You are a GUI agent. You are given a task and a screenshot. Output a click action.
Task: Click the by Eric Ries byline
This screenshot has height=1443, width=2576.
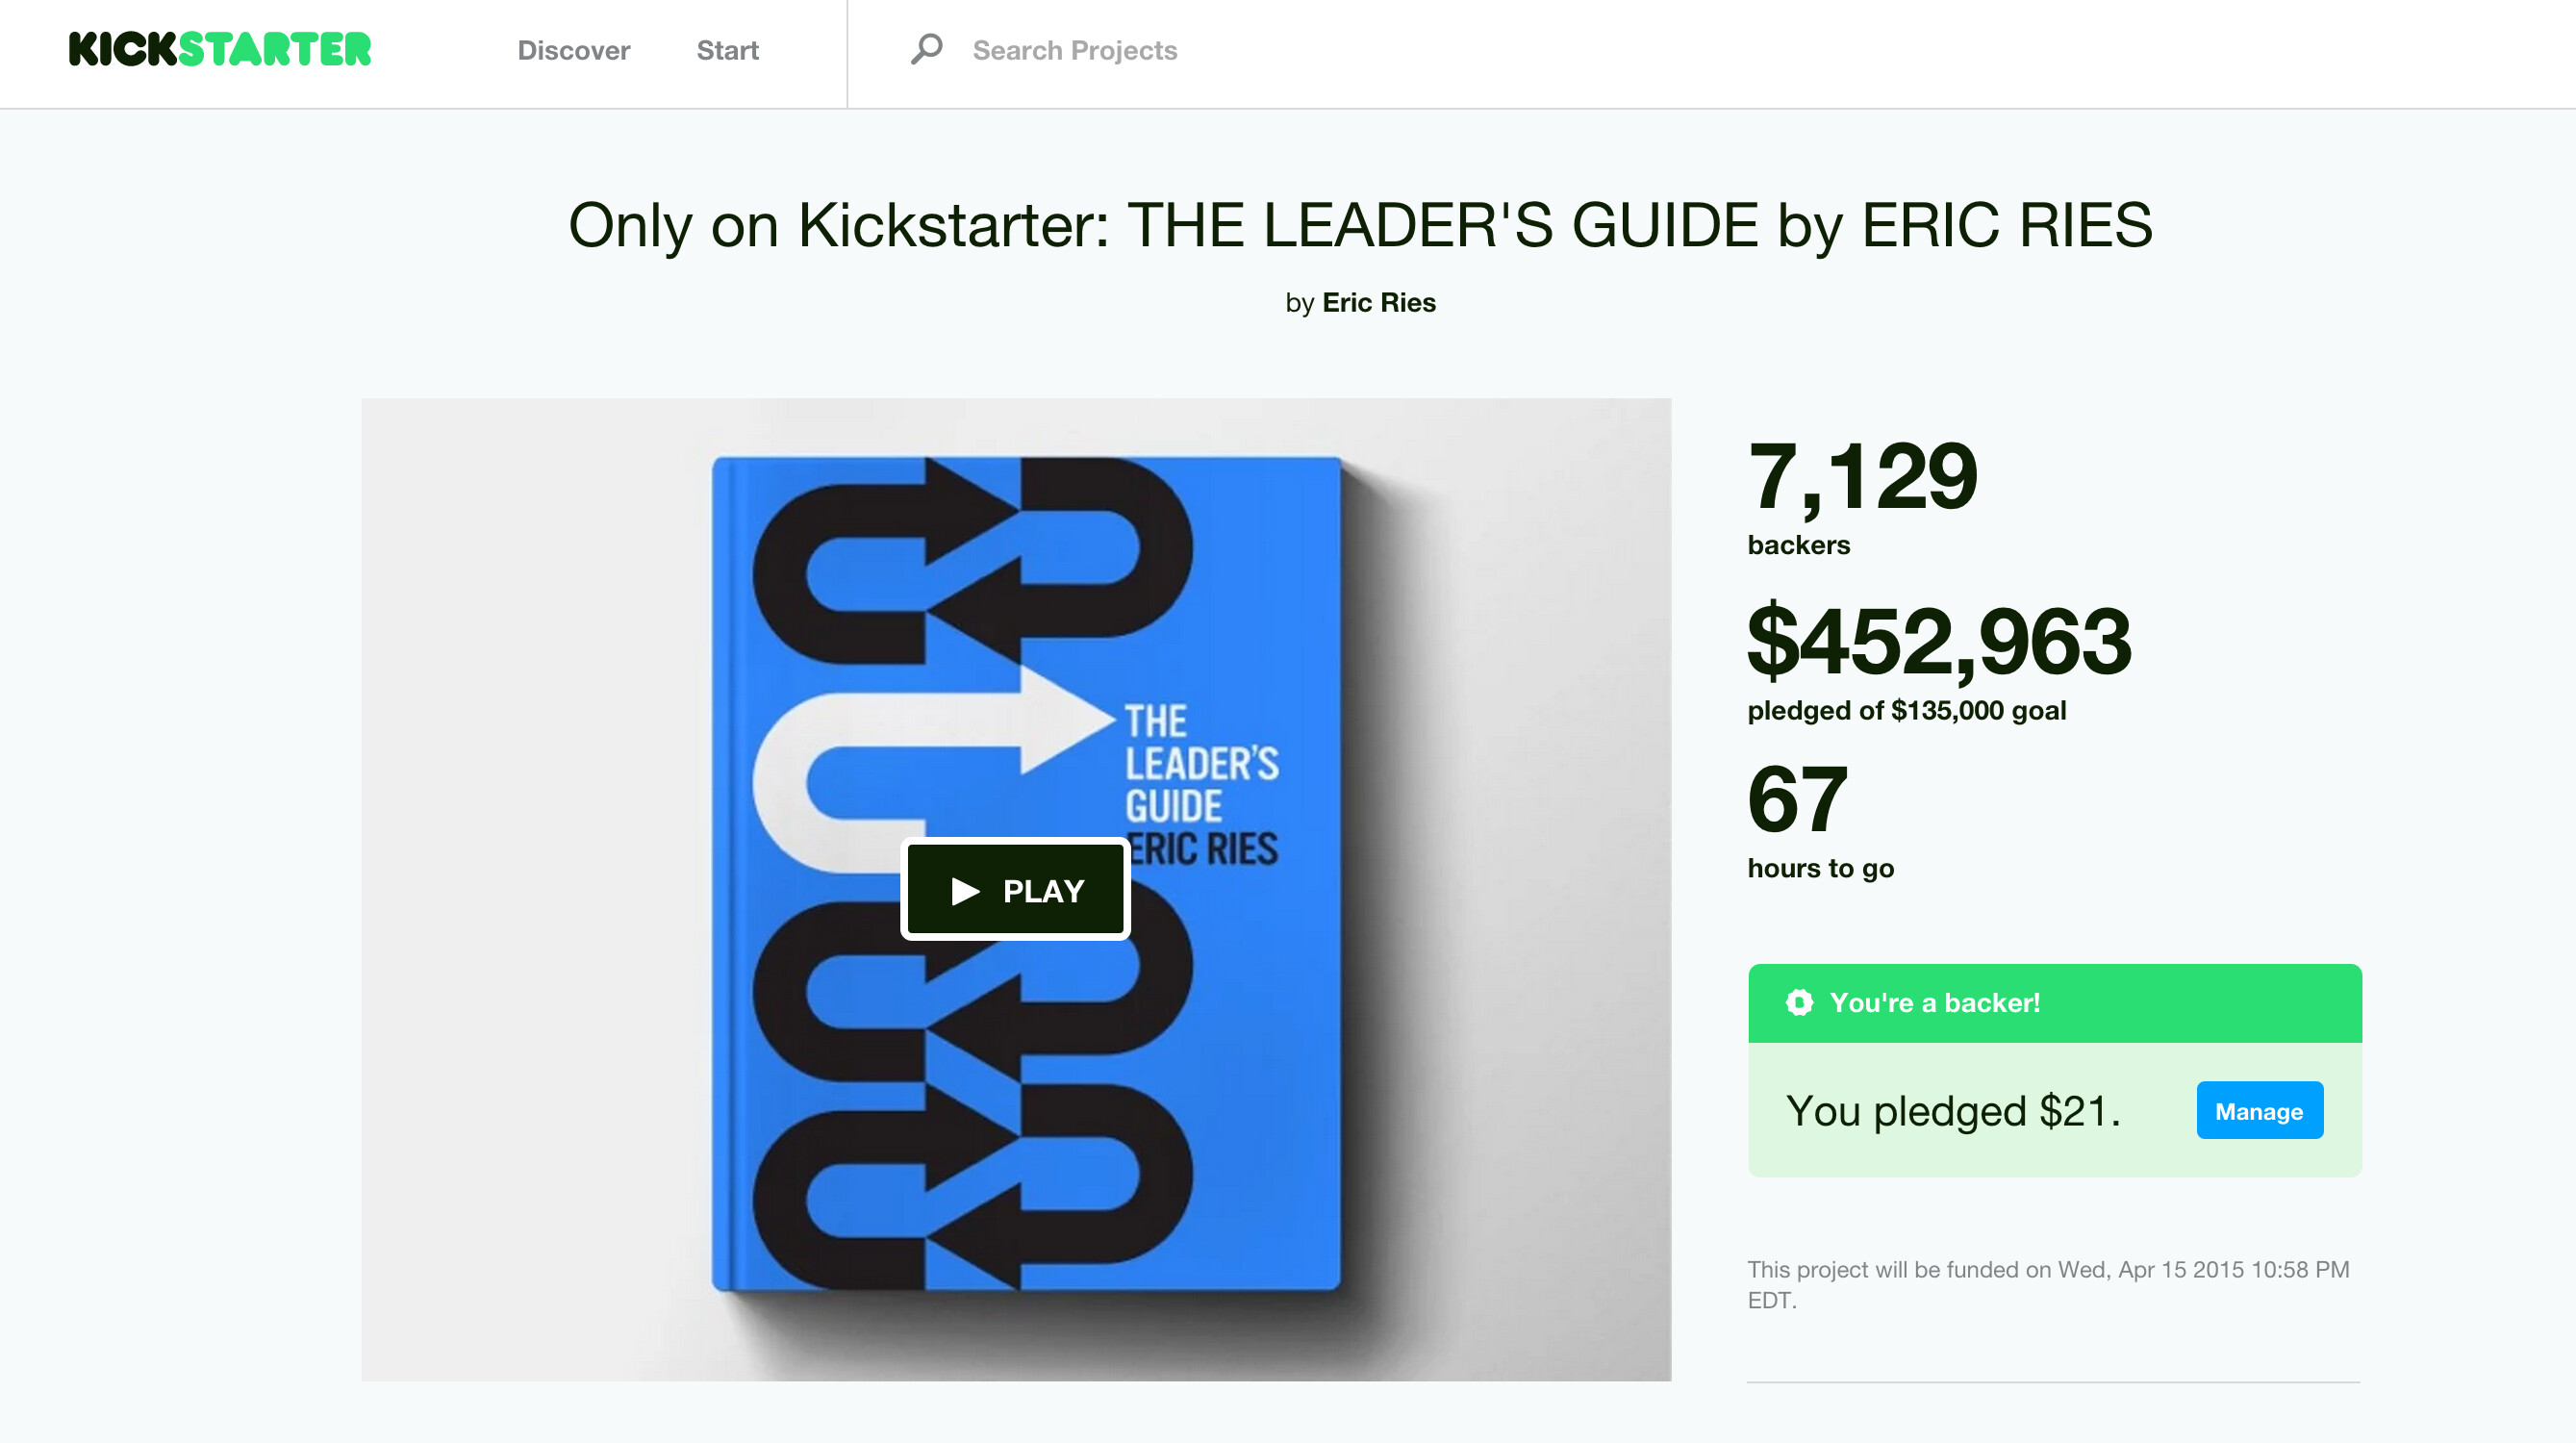pyautogui.click(x=1362, y=302)
